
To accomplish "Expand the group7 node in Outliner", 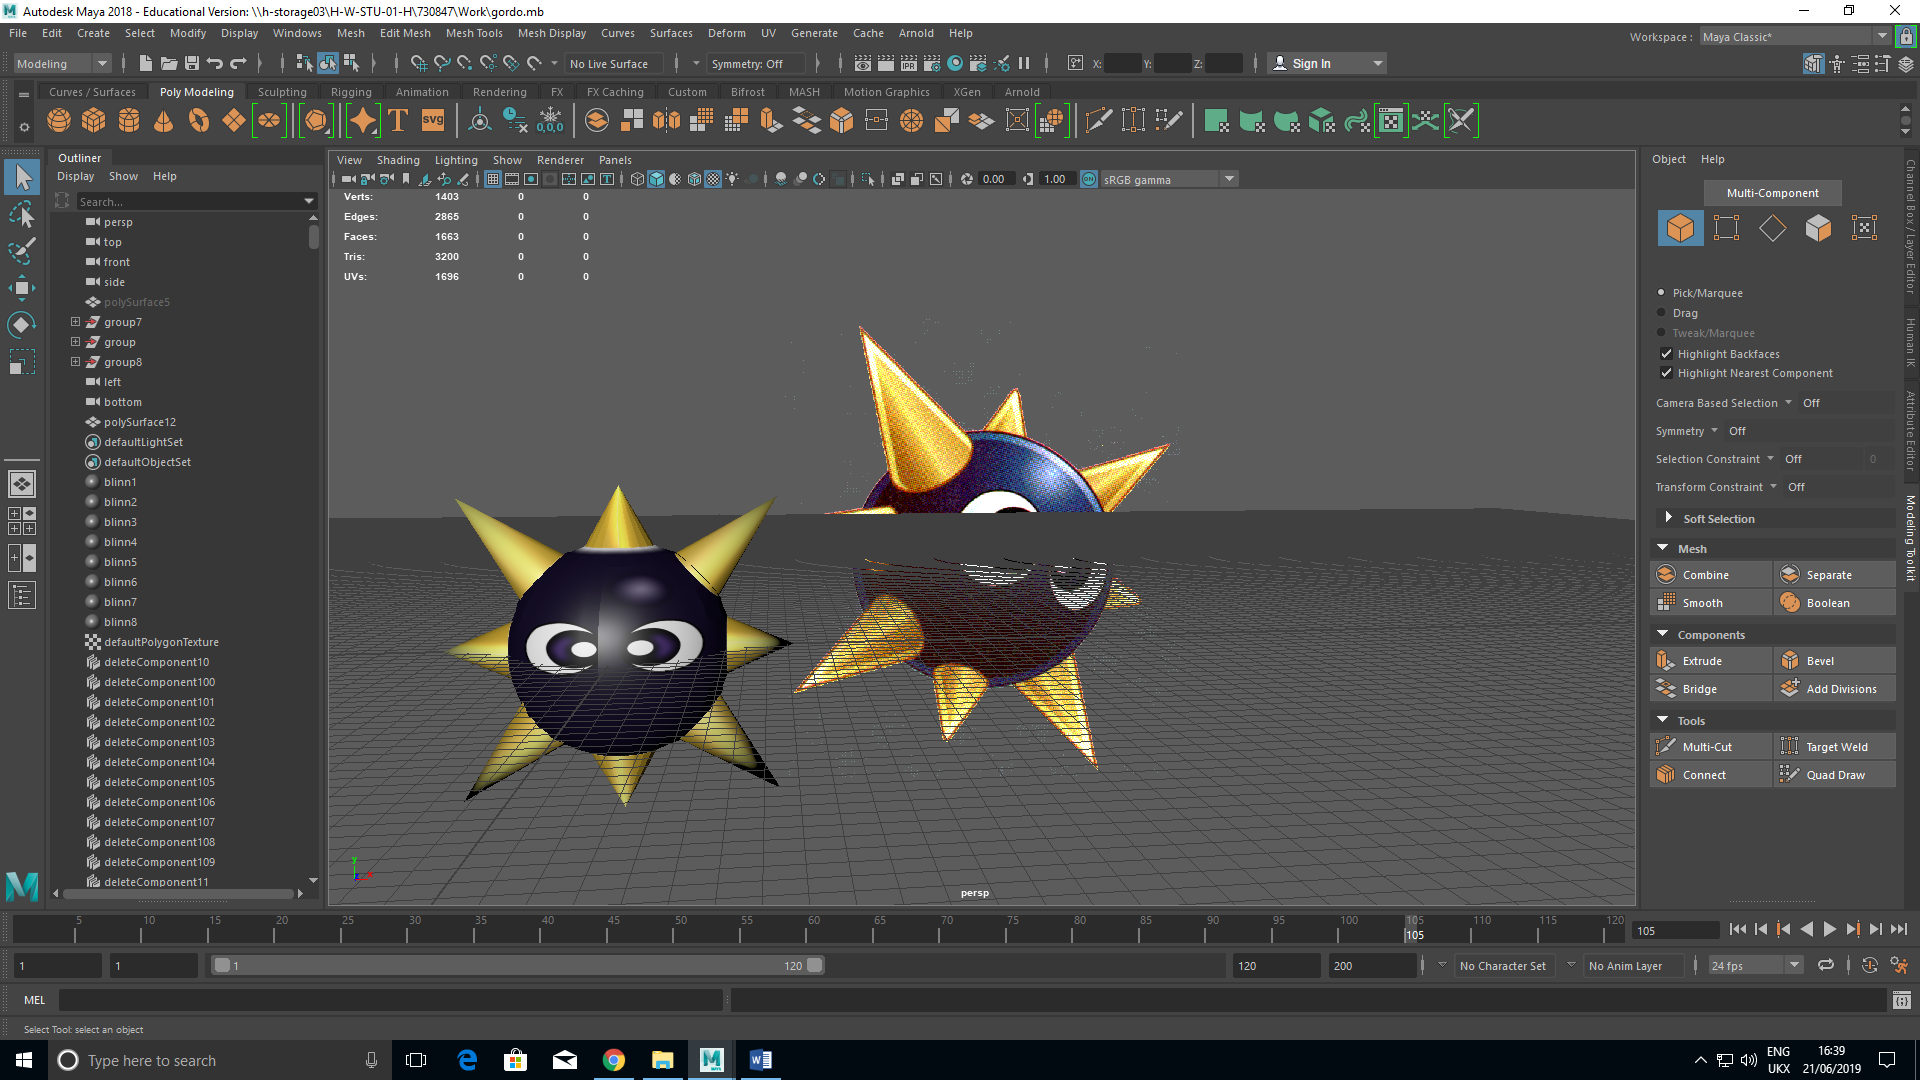I will (75, 322).
